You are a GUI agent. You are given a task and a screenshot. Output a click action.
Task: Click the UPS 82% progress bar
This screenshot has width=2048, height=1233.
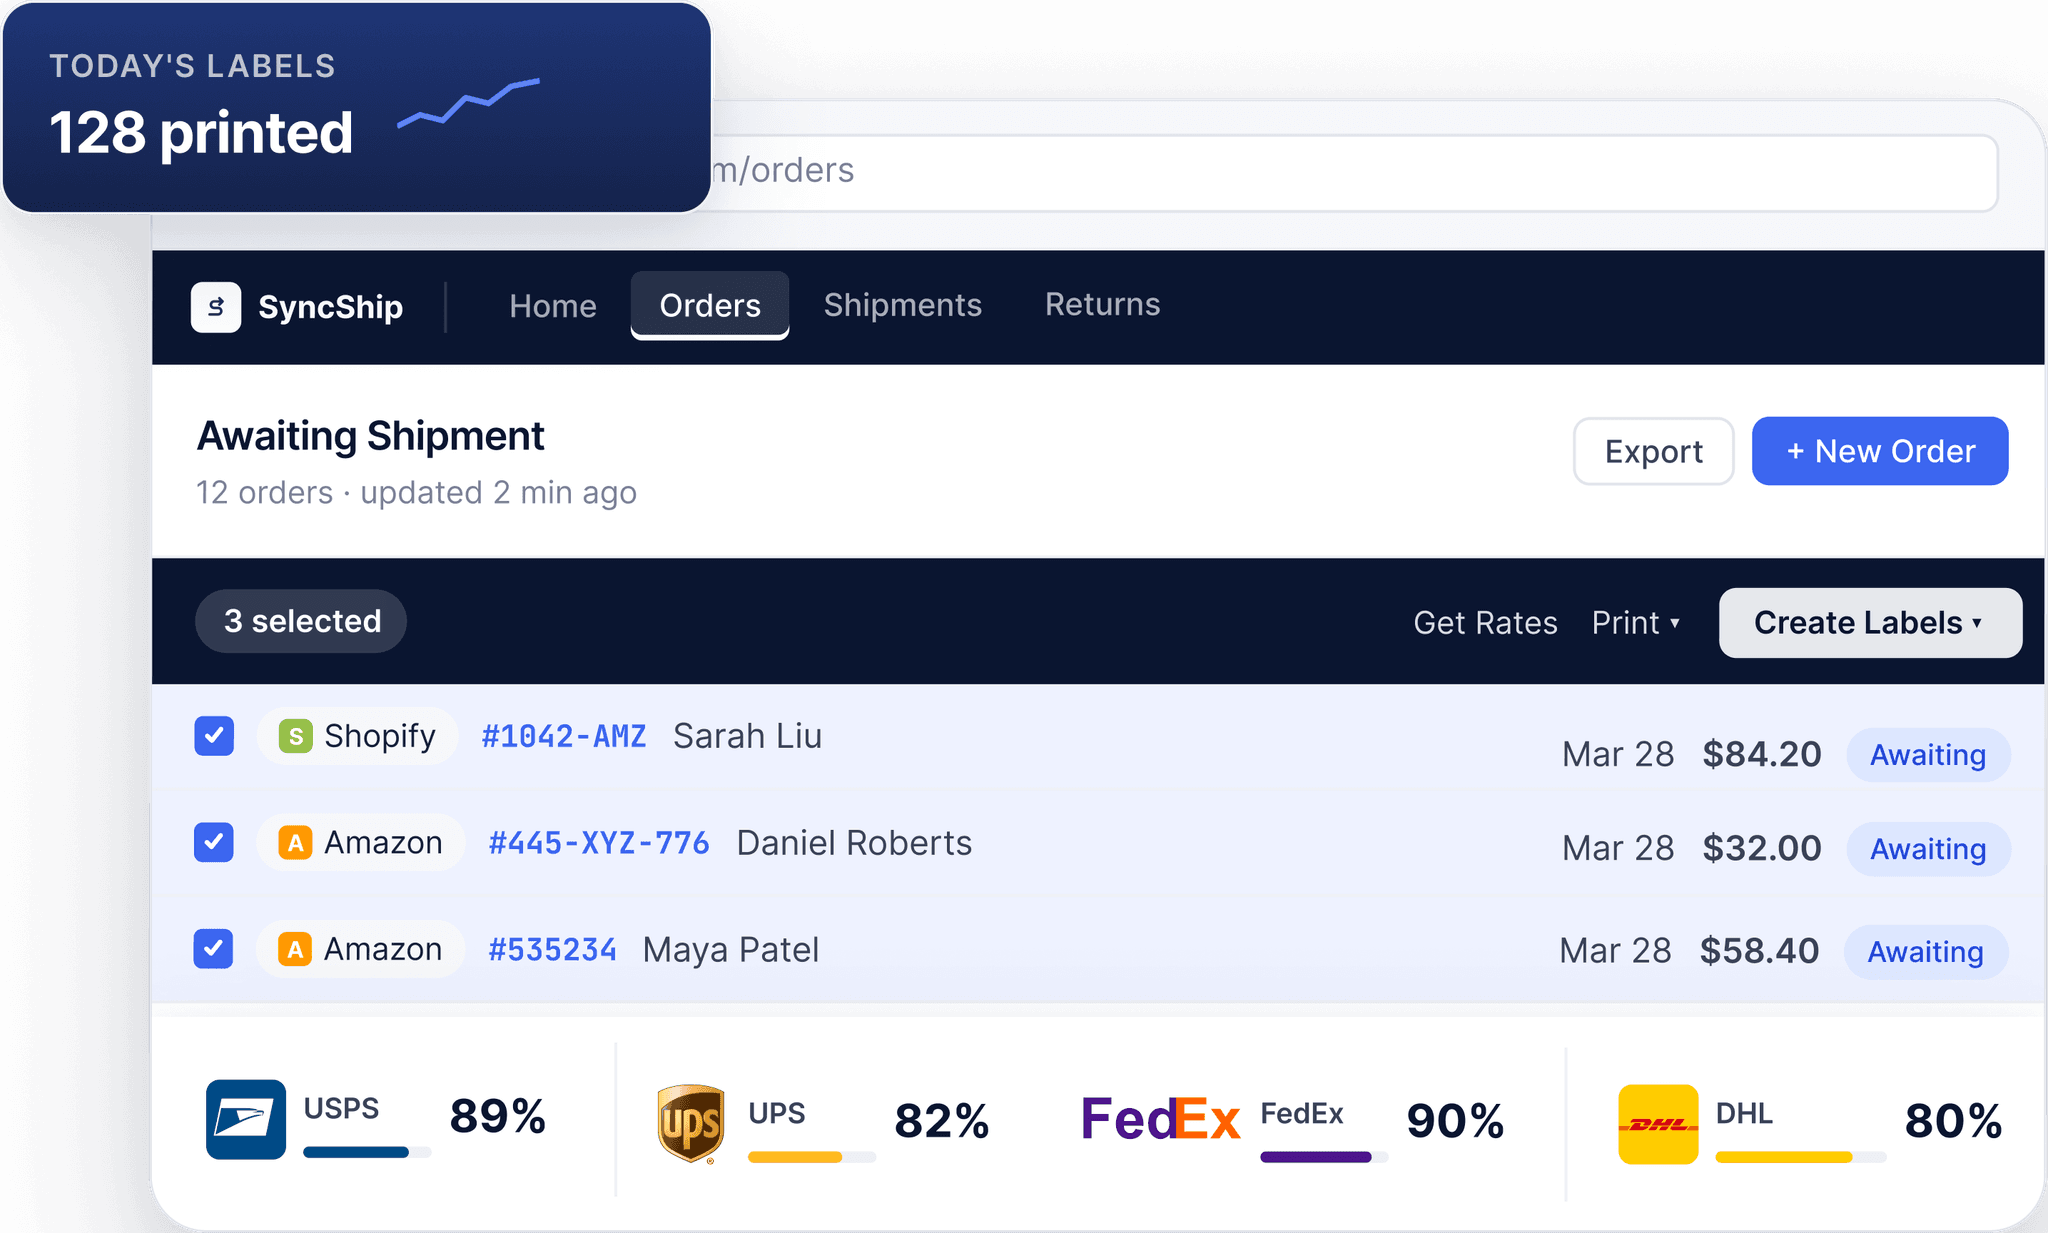(812, 1157)
